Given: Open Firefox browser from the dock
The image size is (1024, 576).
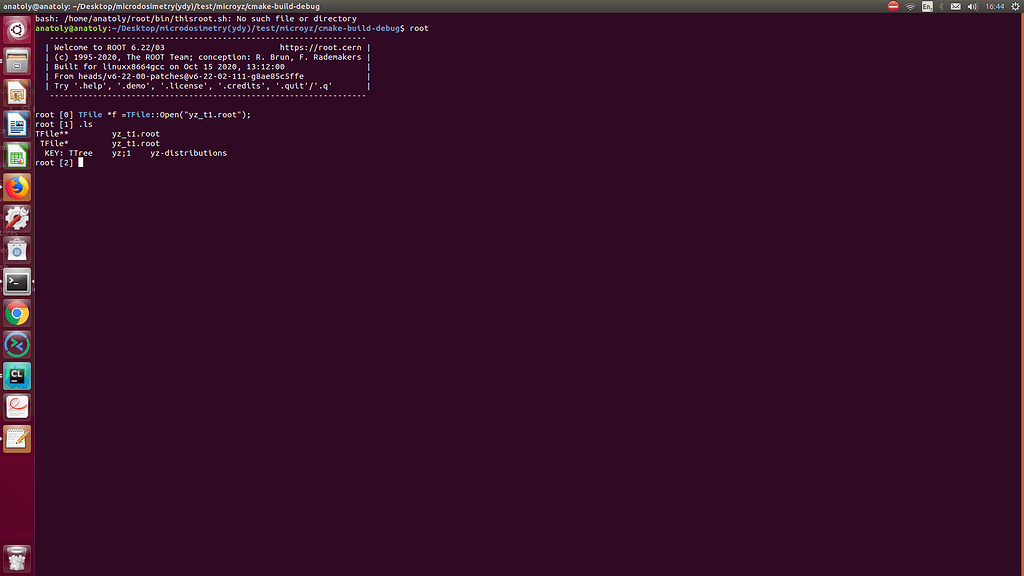Looking at the screenshot, I should [17, 187].
